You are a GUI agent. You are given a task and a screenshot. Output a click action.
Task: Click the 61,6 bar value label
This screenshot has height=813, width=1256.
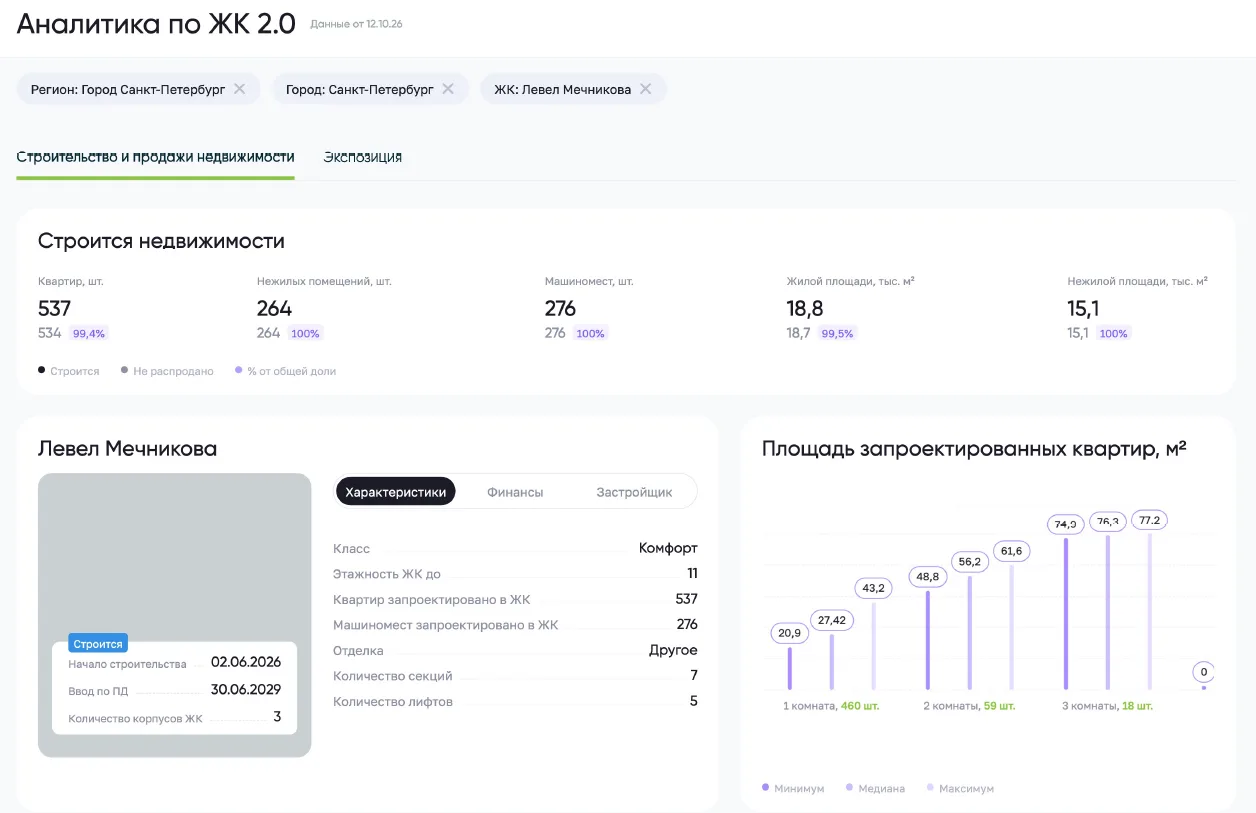[1012, 551]
